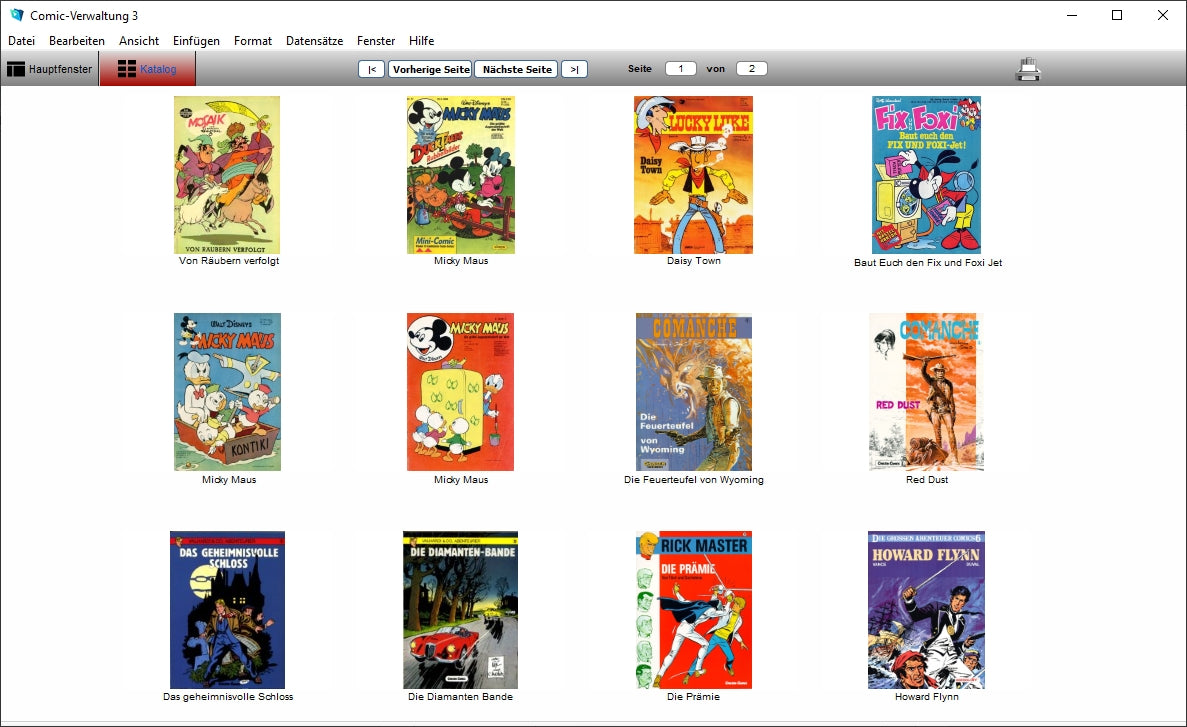Click the printer icon in the toolbar

tap(1028, 69)
